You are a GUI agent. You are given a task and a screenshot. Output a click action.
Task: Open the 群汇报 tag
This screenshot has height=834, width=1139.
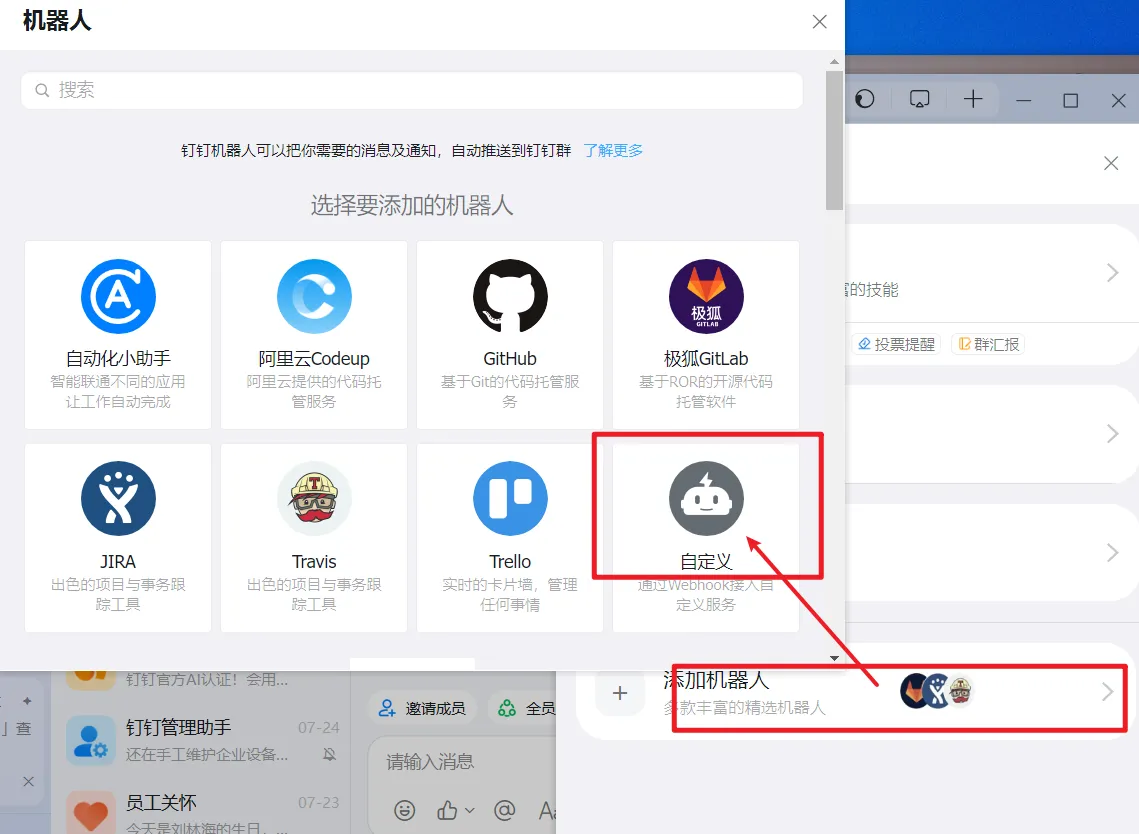[x=988, y=344]
